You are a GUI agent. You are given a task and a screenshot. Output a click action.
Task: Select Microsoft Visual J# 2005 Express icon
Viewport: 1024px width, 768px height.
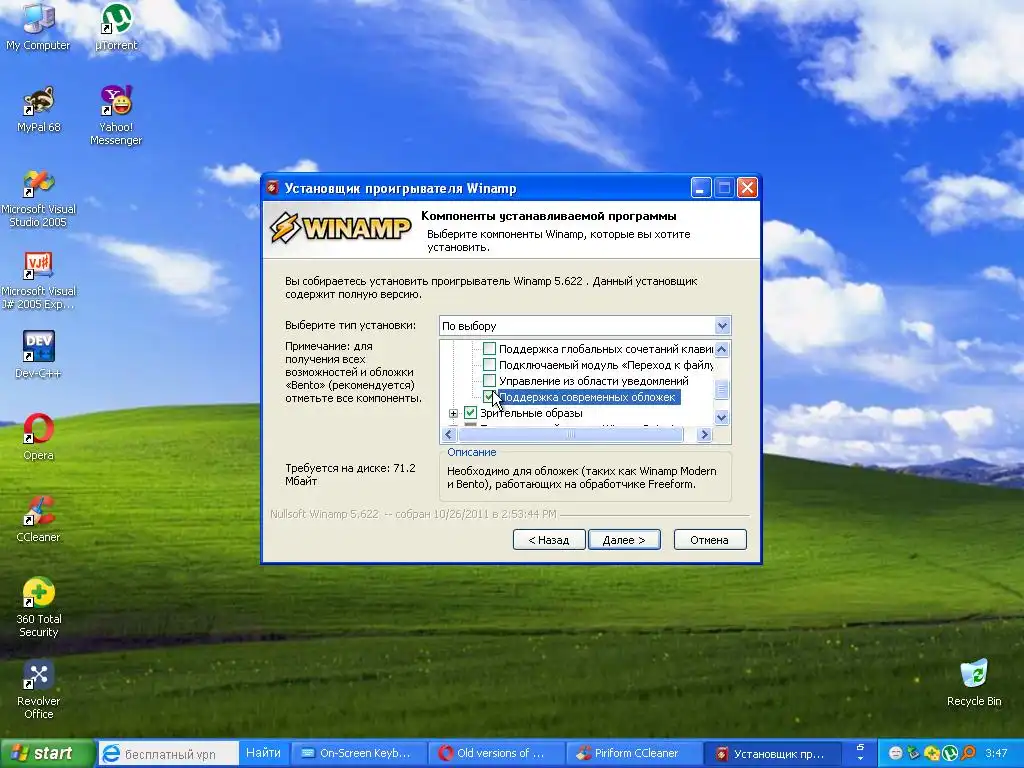tap(38, 280)
